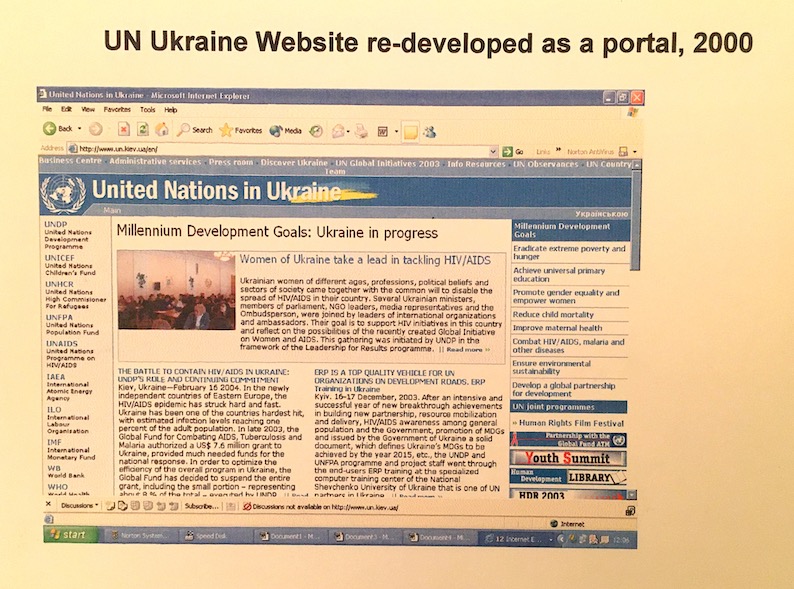Open the Search toolbar button
The image size is (794, 589).
(194, 130)
